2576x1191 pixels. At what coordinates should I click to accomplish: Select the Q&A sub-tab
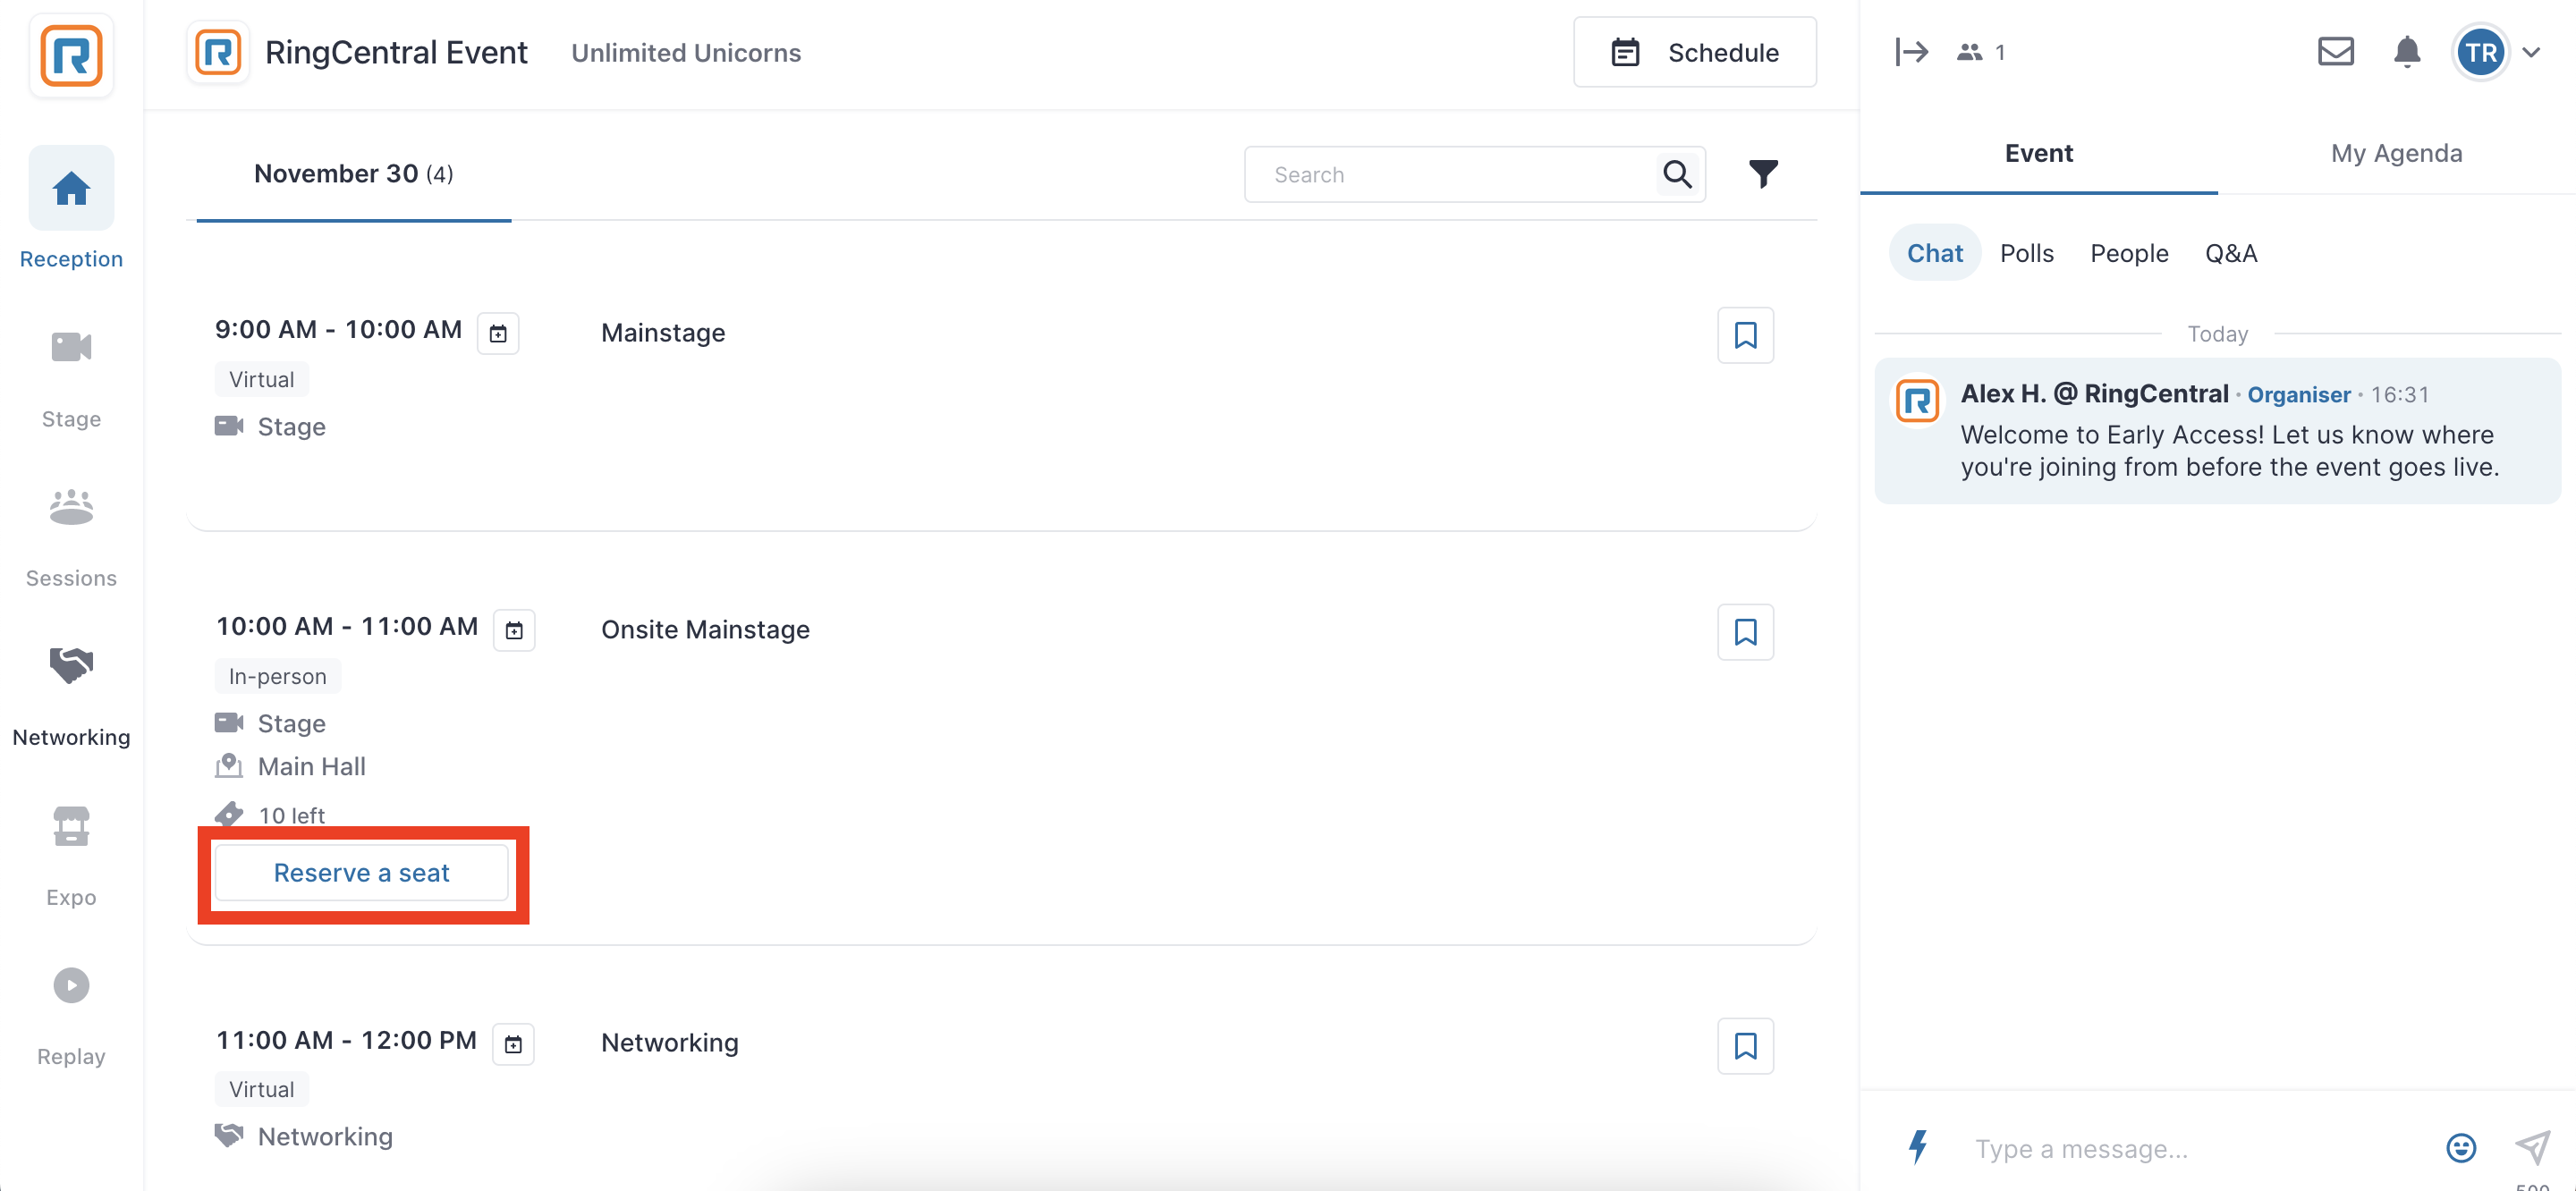click(x=2231, y=253)
